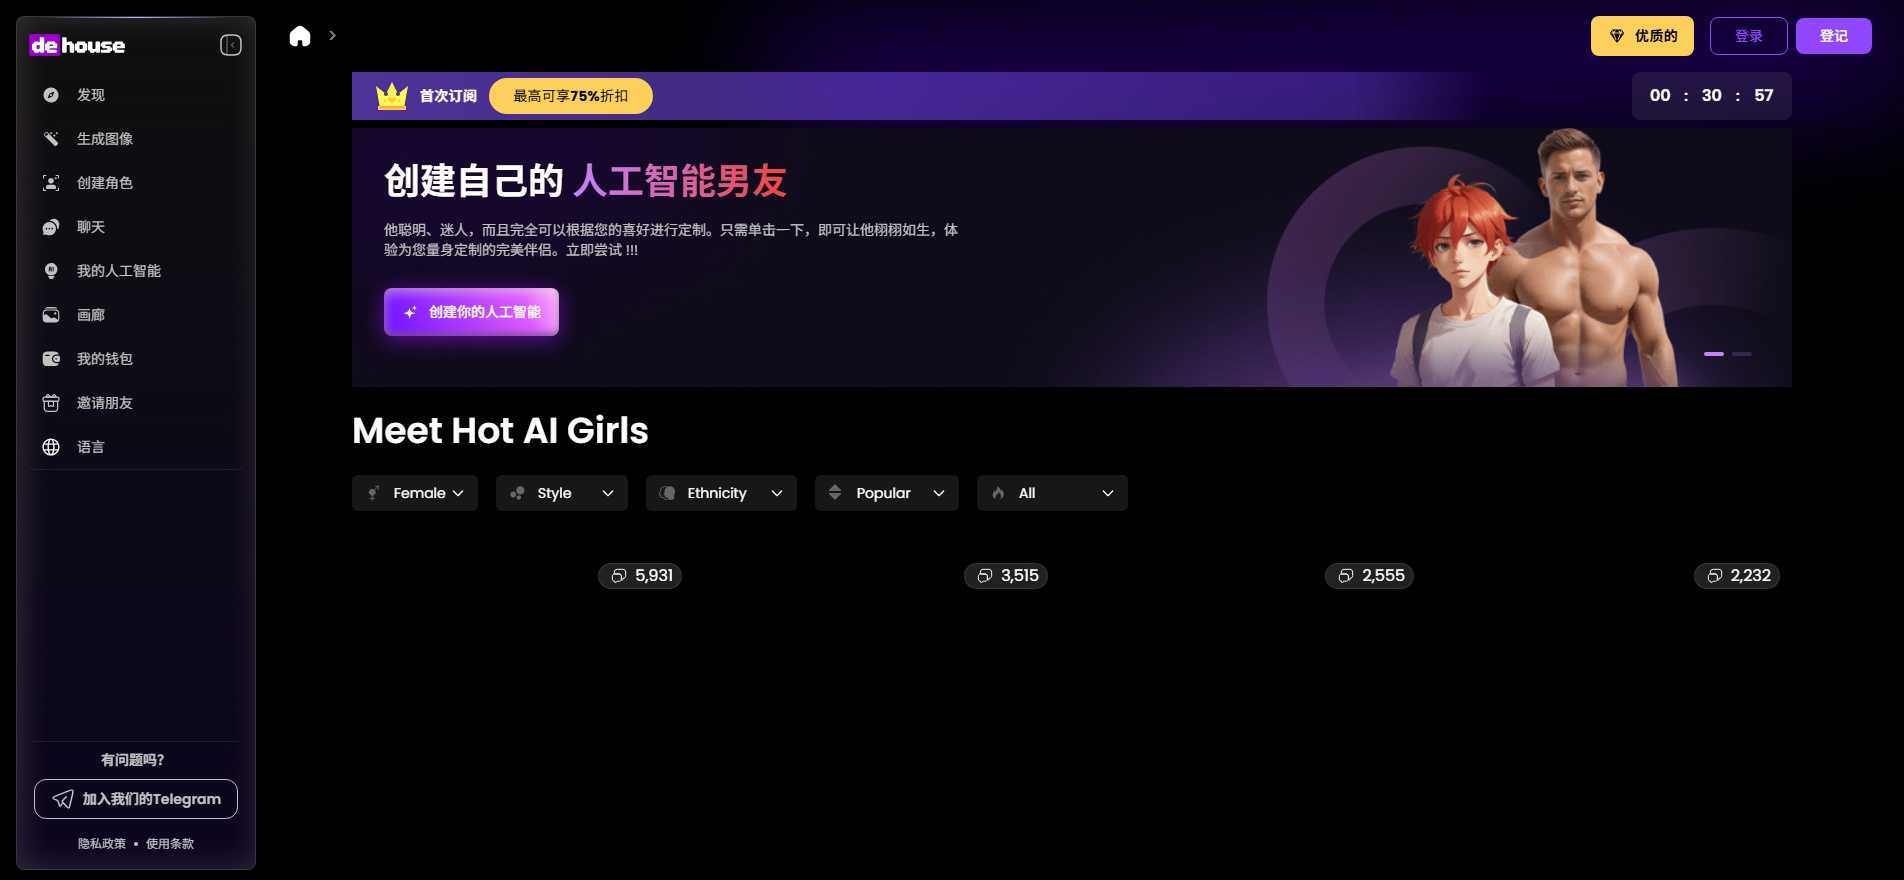Go to 画廊 gallery menu item

pyautogui.click(x=90, y=315)
